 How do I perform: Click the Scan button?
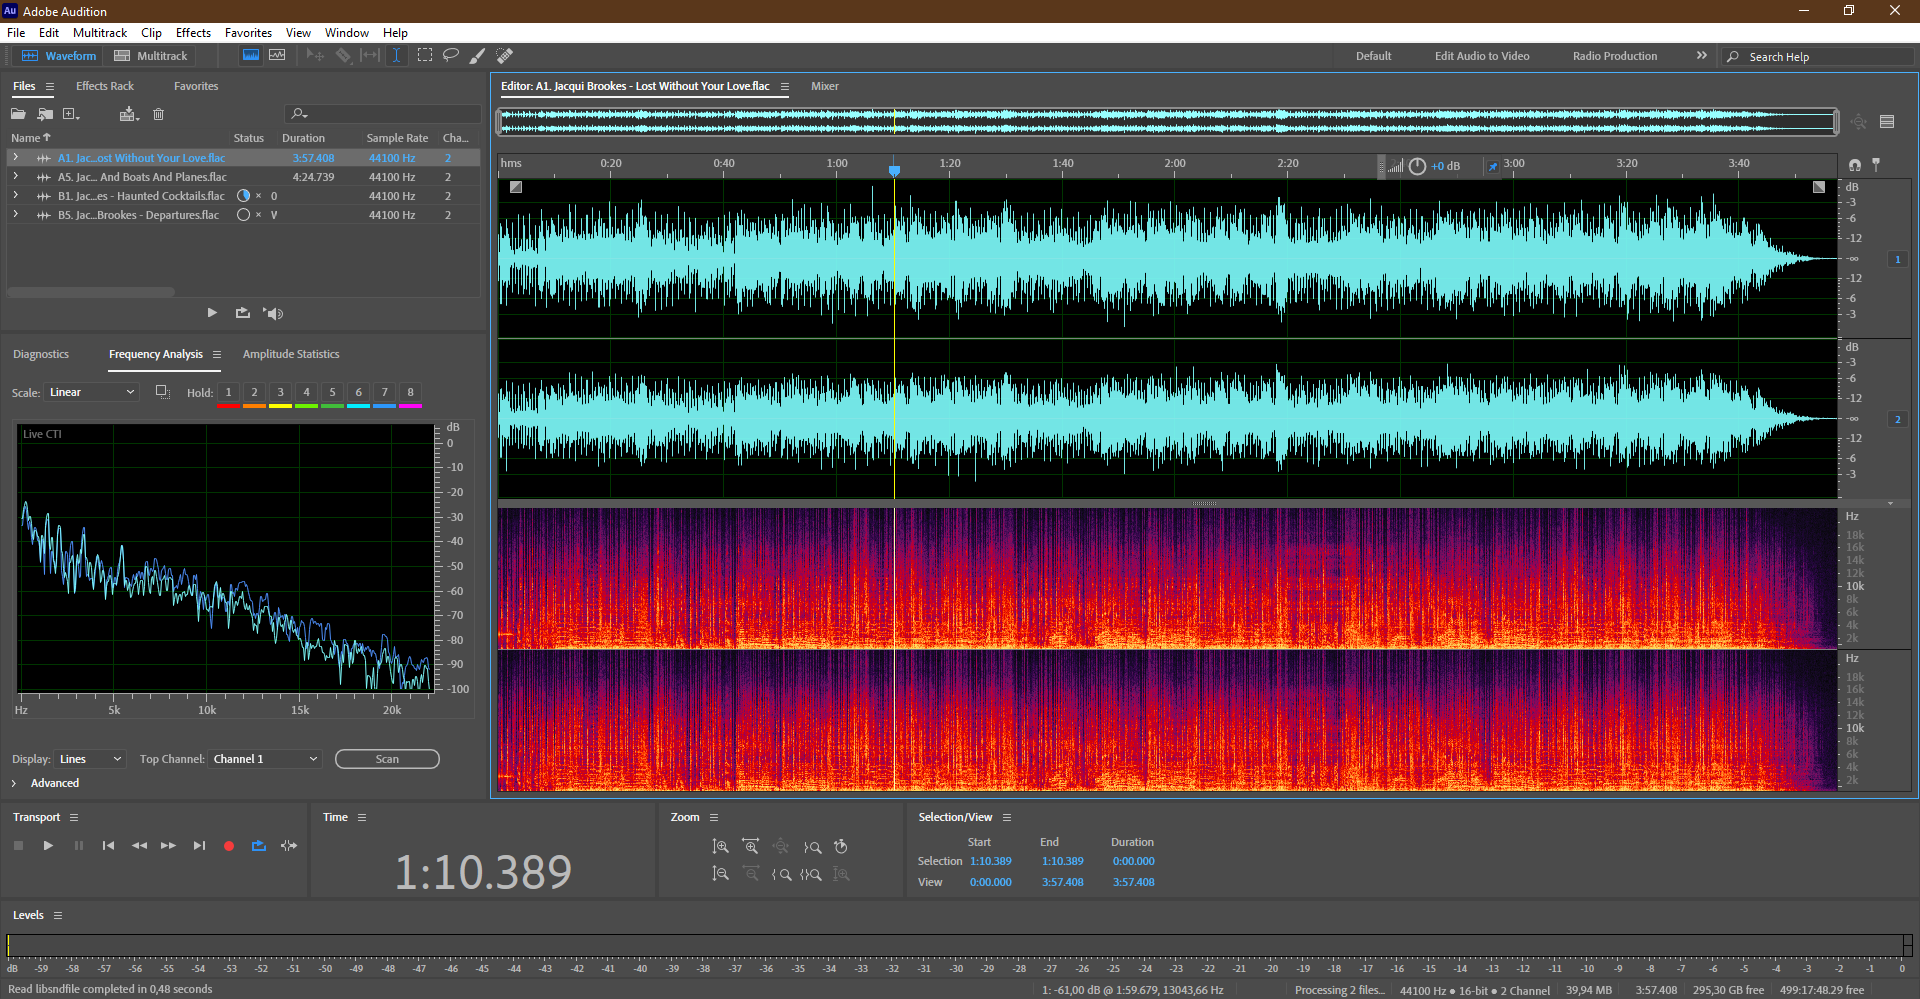point(387,759)
